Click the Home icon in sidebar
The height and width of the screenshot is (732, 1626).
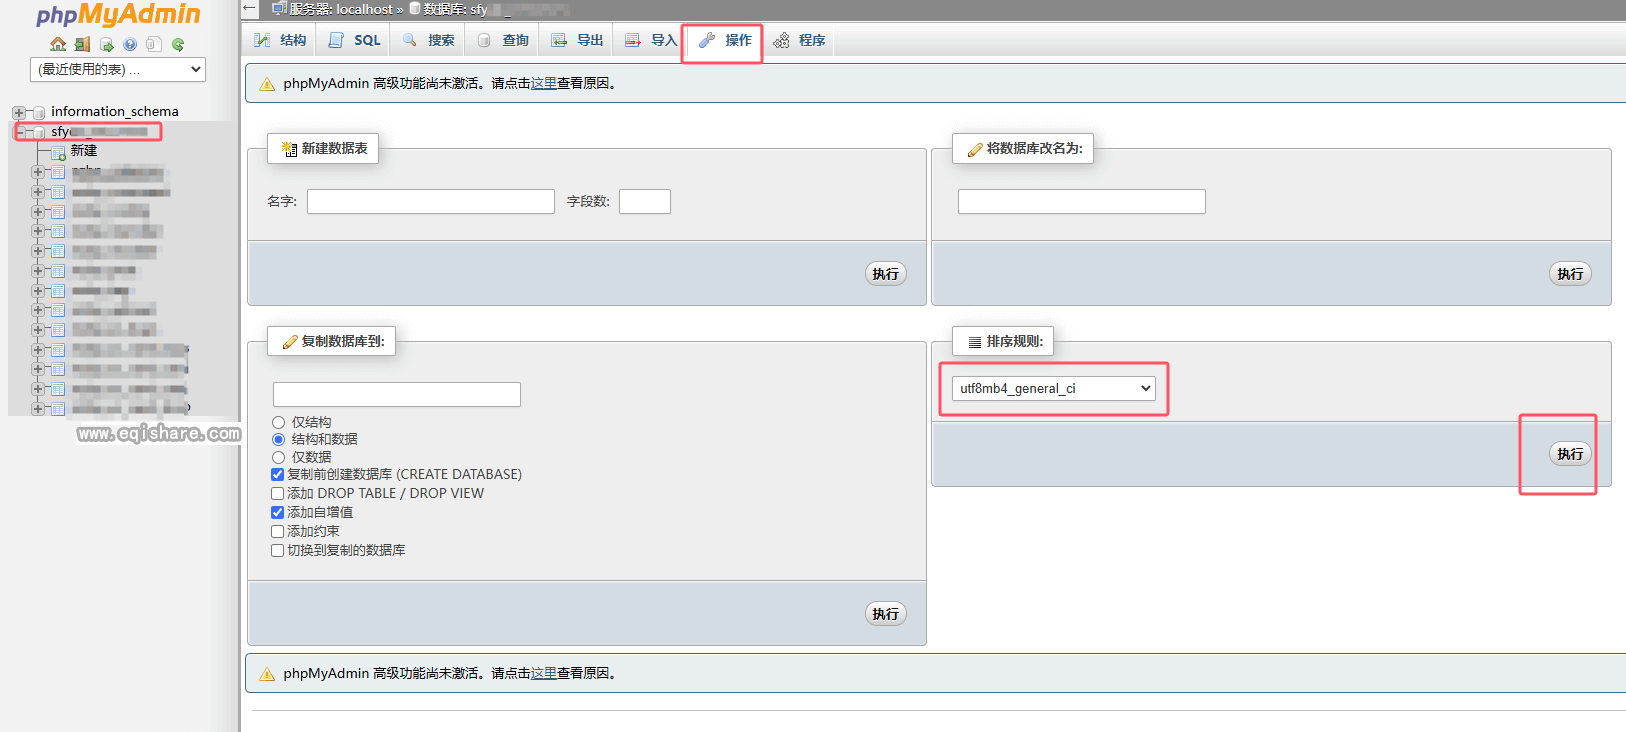pyautogui.click(x=58, y=44)
